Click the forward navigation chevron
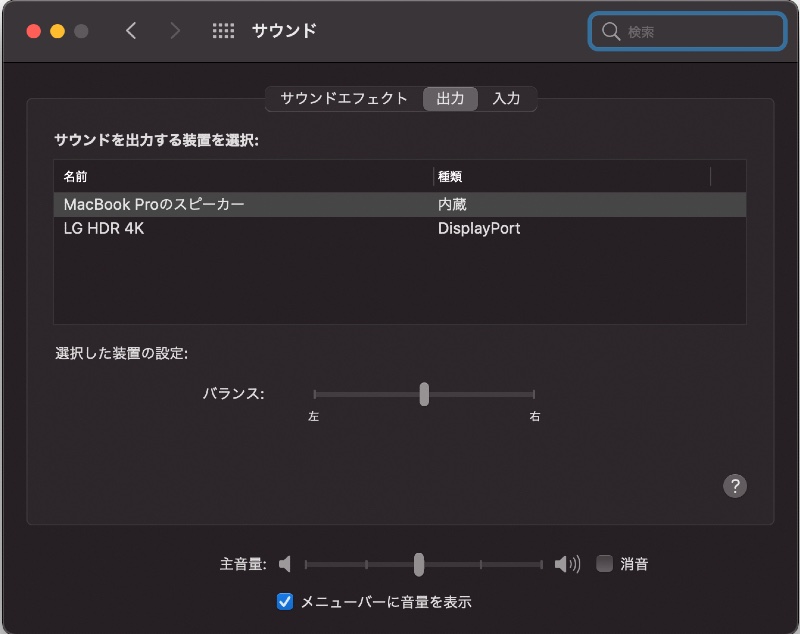Image resolution: width=800 pixels, height=634 pixels. 175,31
